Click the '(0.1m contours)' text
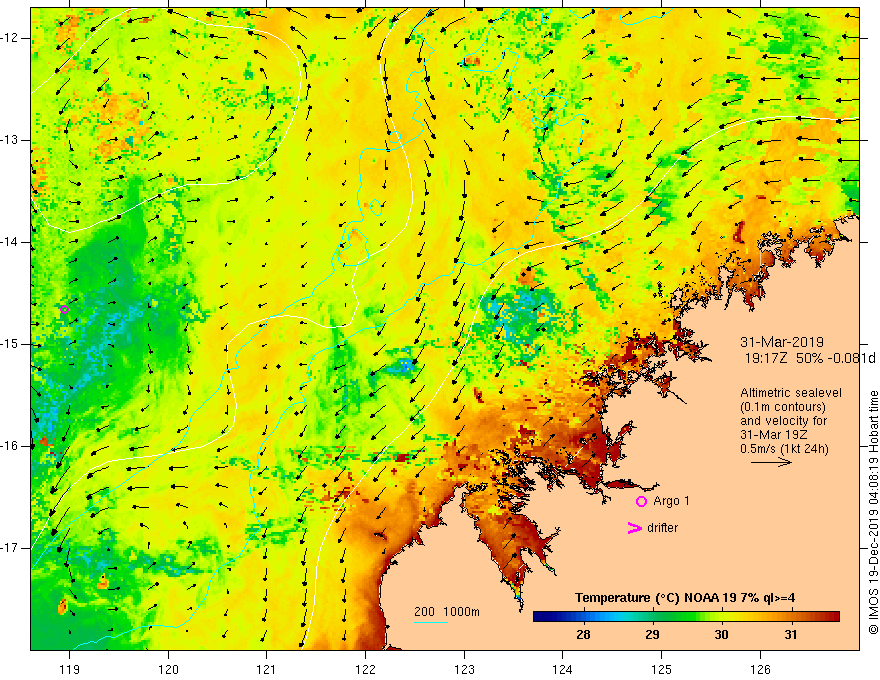Screen dimensions: 880x680 783,407
